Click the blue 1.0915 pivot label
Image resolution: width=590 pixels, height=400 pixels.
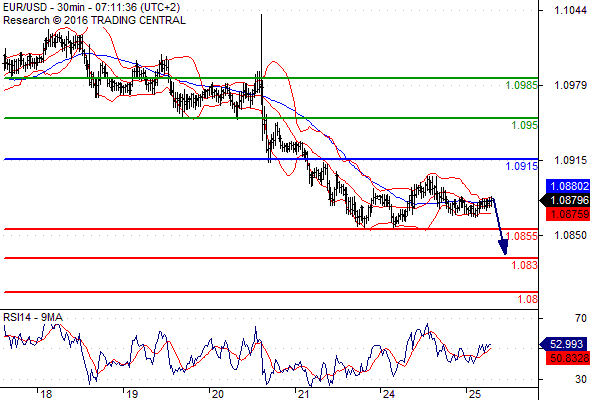click(x=522, y=166)
